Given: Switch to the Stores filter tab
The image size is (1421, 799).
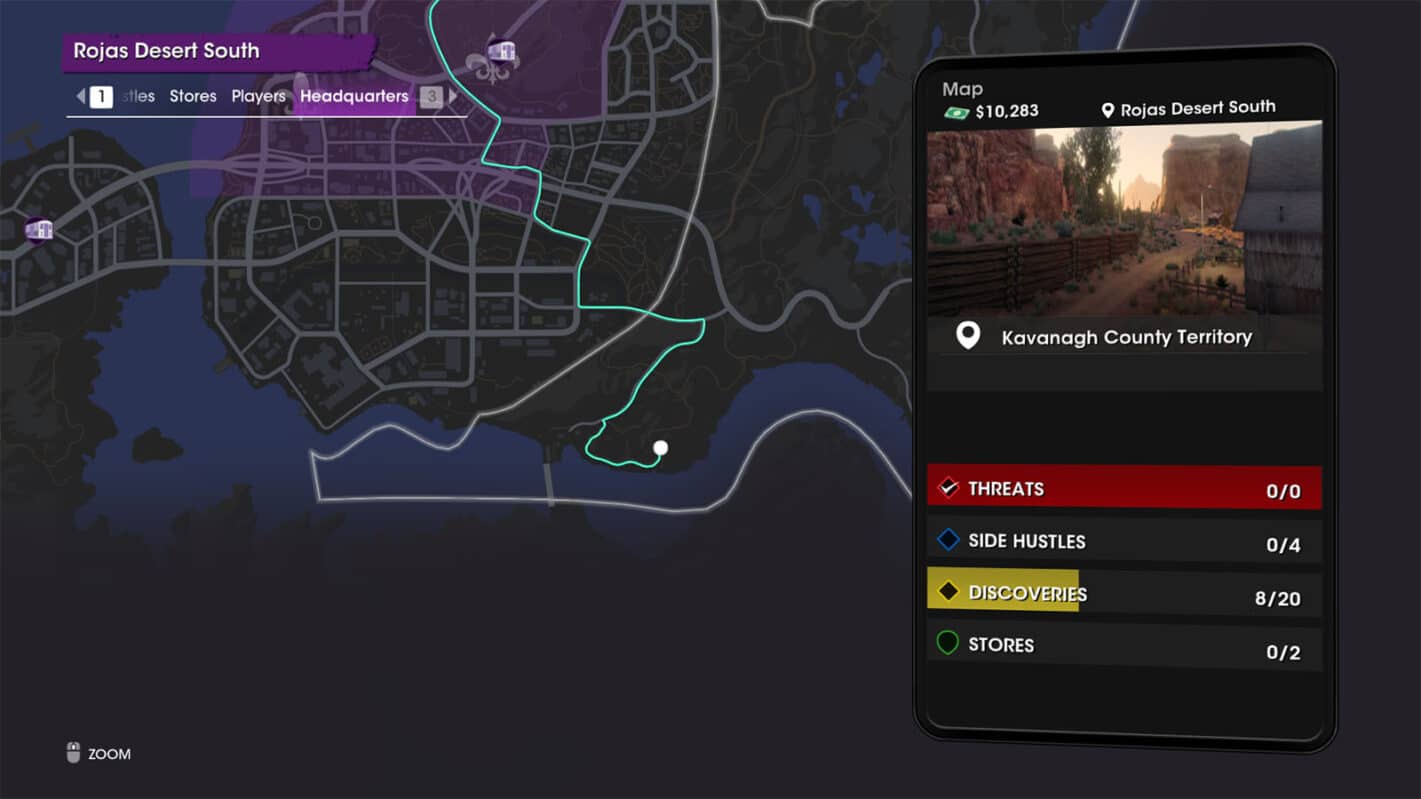Looking at the screenshot, I should point(193,97).
